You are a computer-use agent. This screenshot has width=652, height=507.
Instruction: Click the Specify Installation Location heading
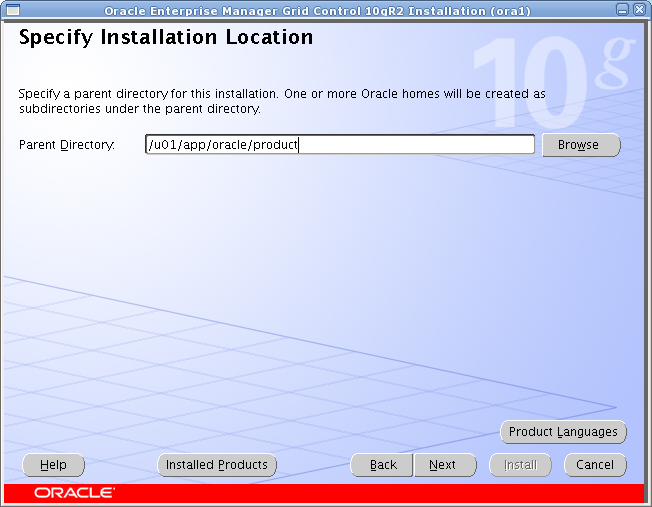point(166,38)
